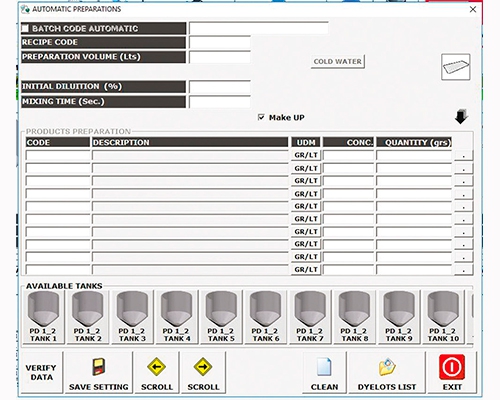Viewport: 500px width, 400px height.
Task: Open the dot lookup button on last product row
Action: tap(464, 270)
